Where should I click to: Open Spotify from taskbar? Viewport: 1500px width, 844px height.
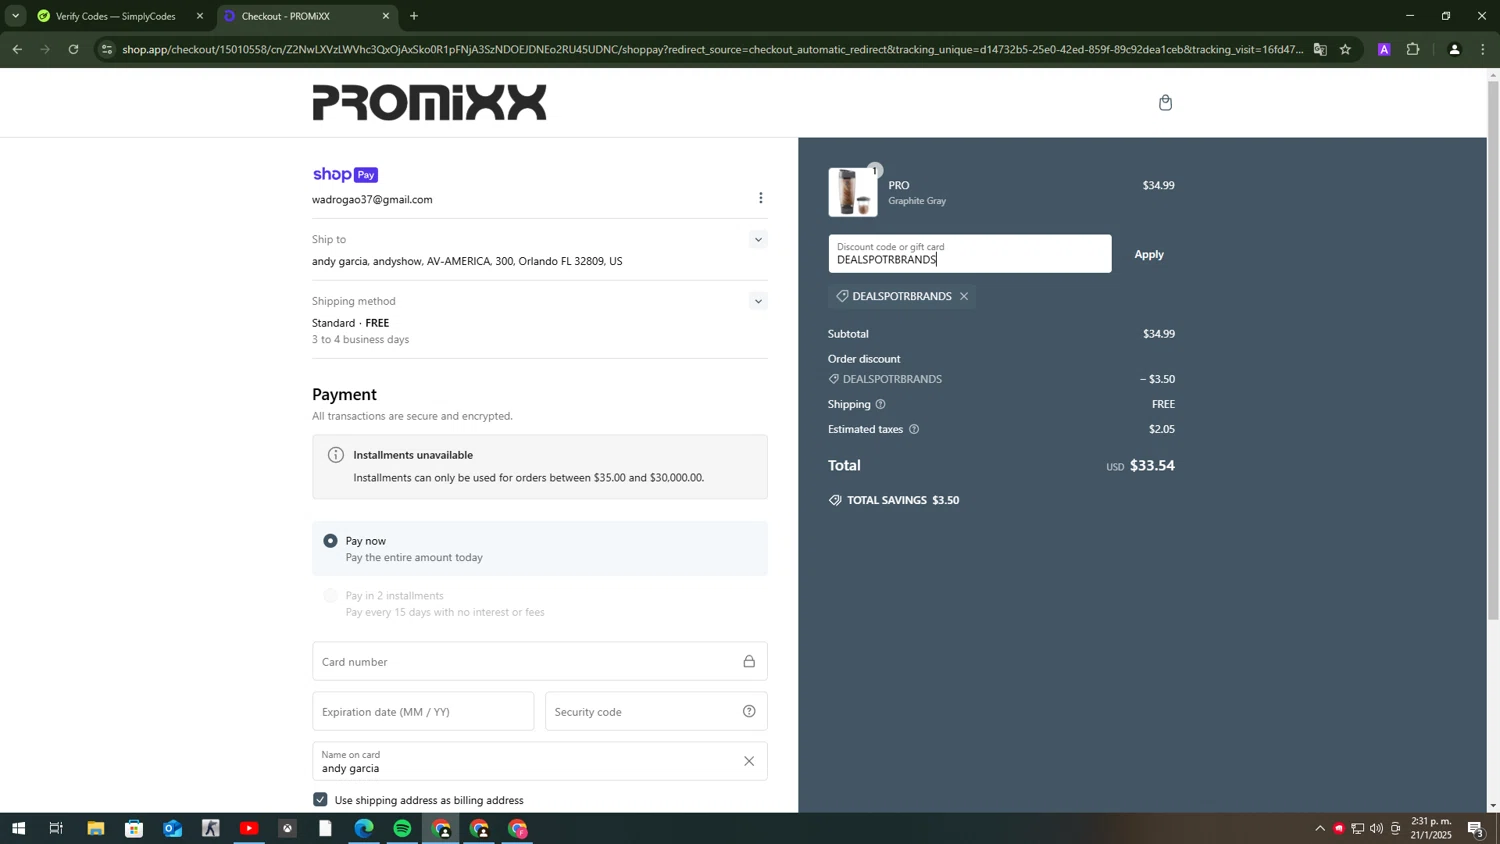click(x=402, y=828)
